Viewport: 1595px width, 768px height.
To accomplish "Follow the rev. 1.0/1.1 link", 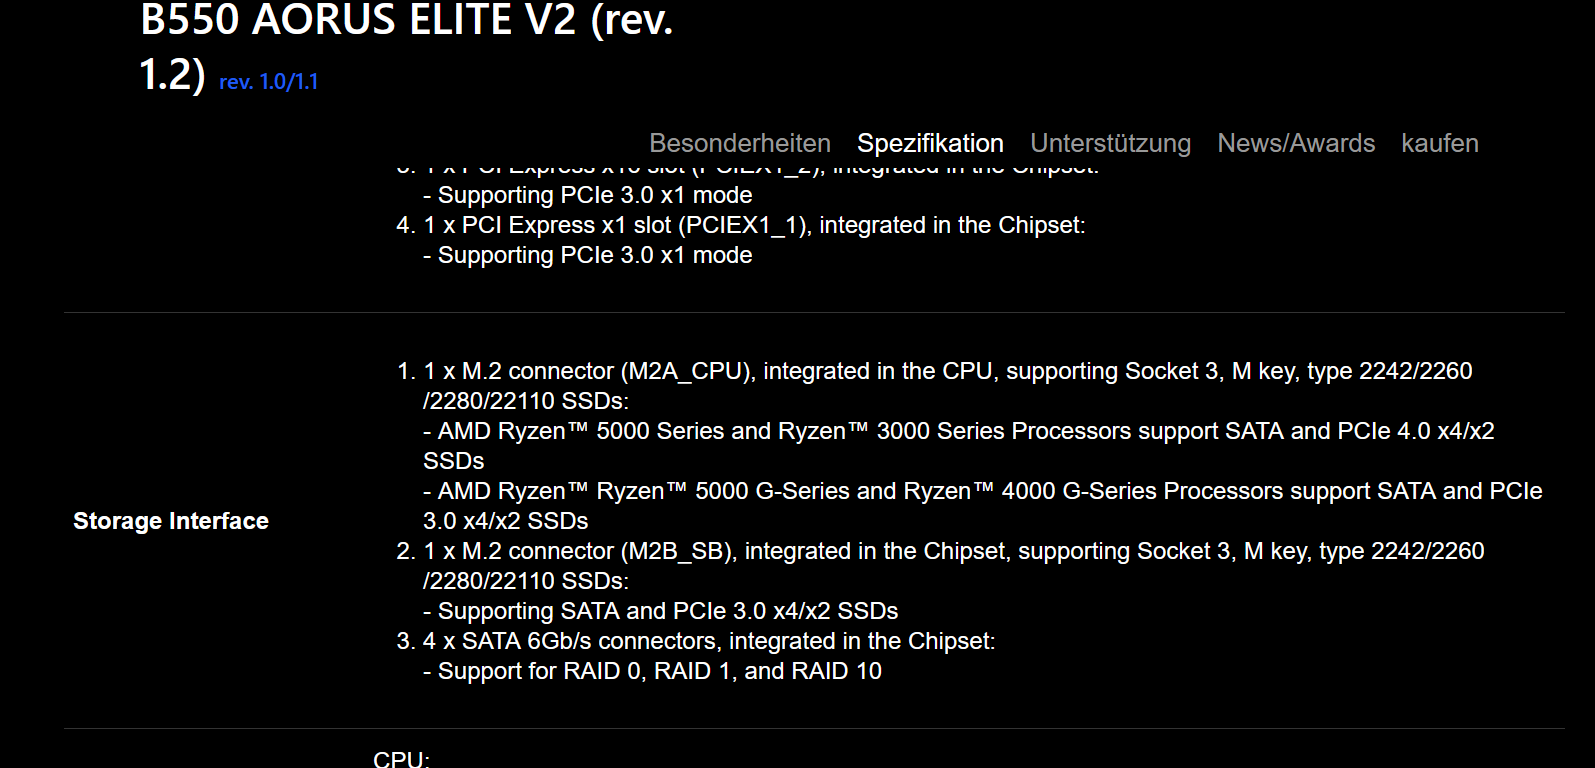I will pyautogui.click(x=268, y=82).
